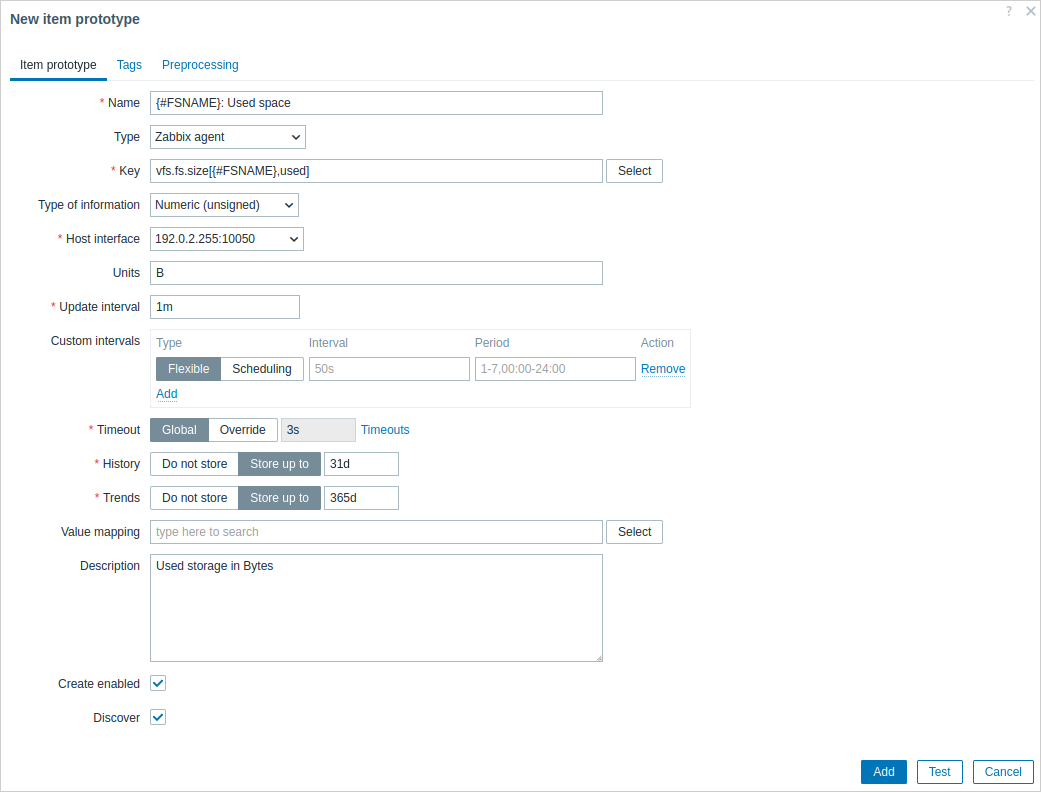The height and width of the screenshot is (792, 1041).
Task: Uncheck the Discover checkbox
Action: click(x=158, y=717)
